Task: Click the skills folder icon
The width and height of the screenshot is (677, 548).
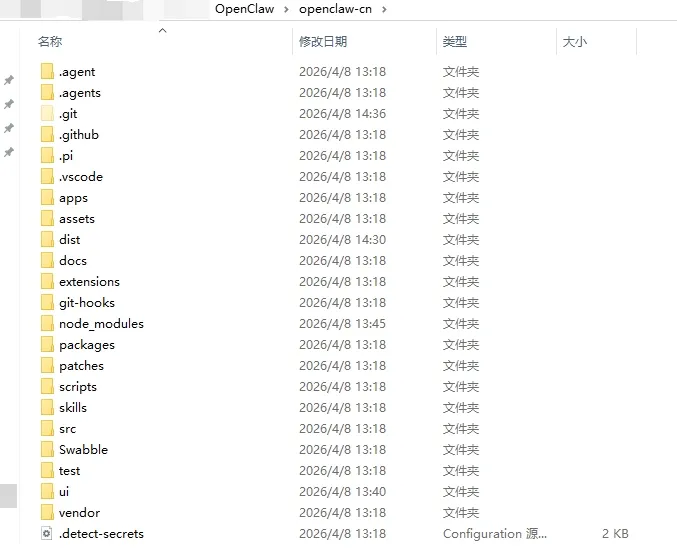Action: pyautogui.click(x=47, y=408)
